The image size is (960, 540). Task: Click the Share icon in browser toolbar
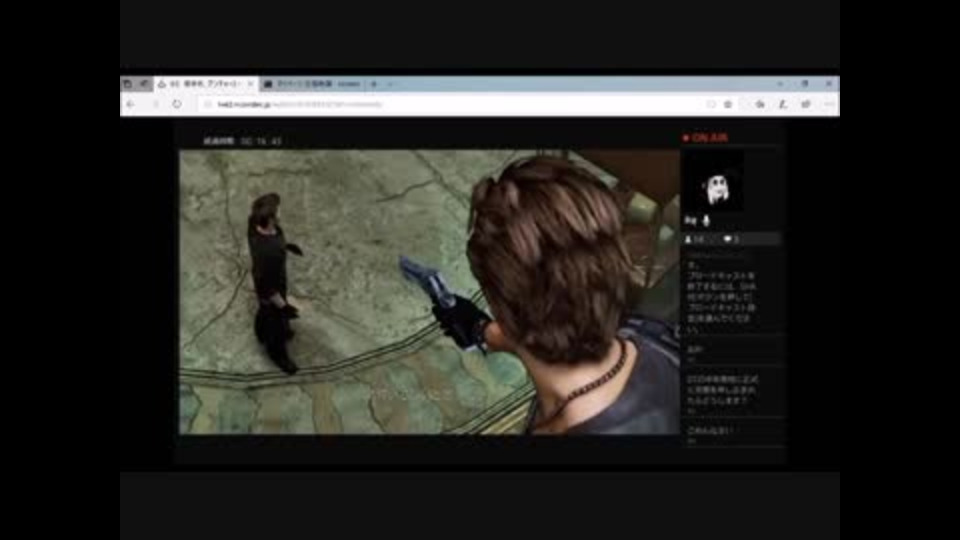[x=806, y=105]
